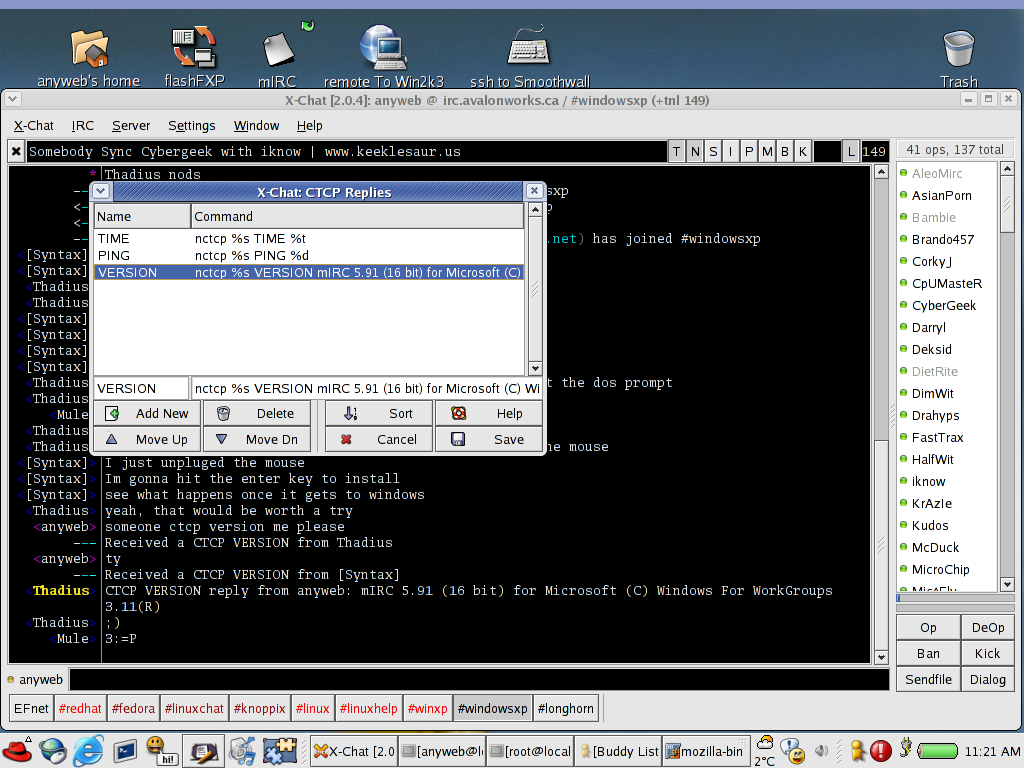Toggle channel mode S
This screenshot has width=1024, height=768.
coord(713,152)
